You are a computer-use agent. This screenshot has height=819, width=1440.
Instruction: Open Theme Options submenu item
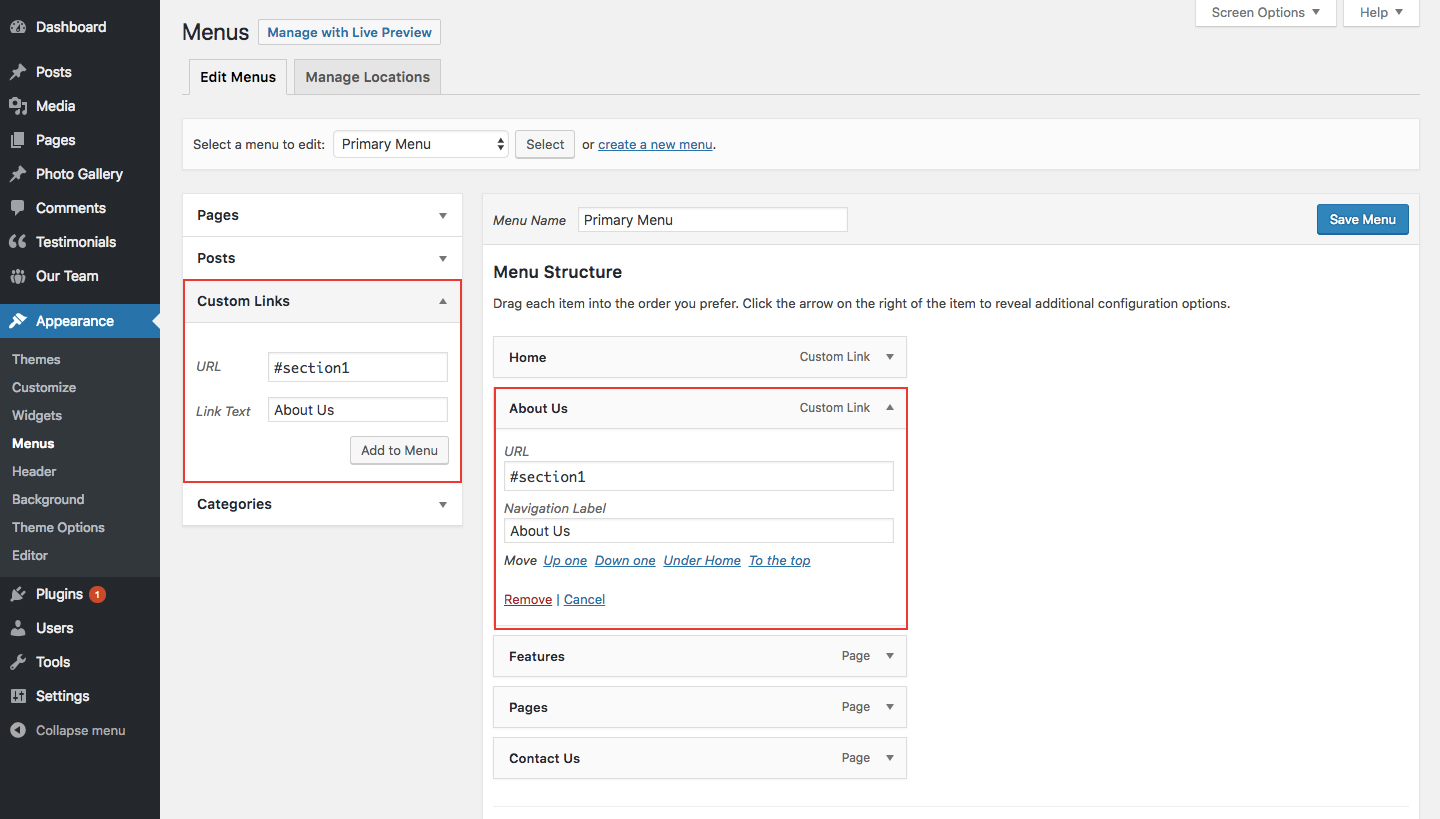point(58,527)
